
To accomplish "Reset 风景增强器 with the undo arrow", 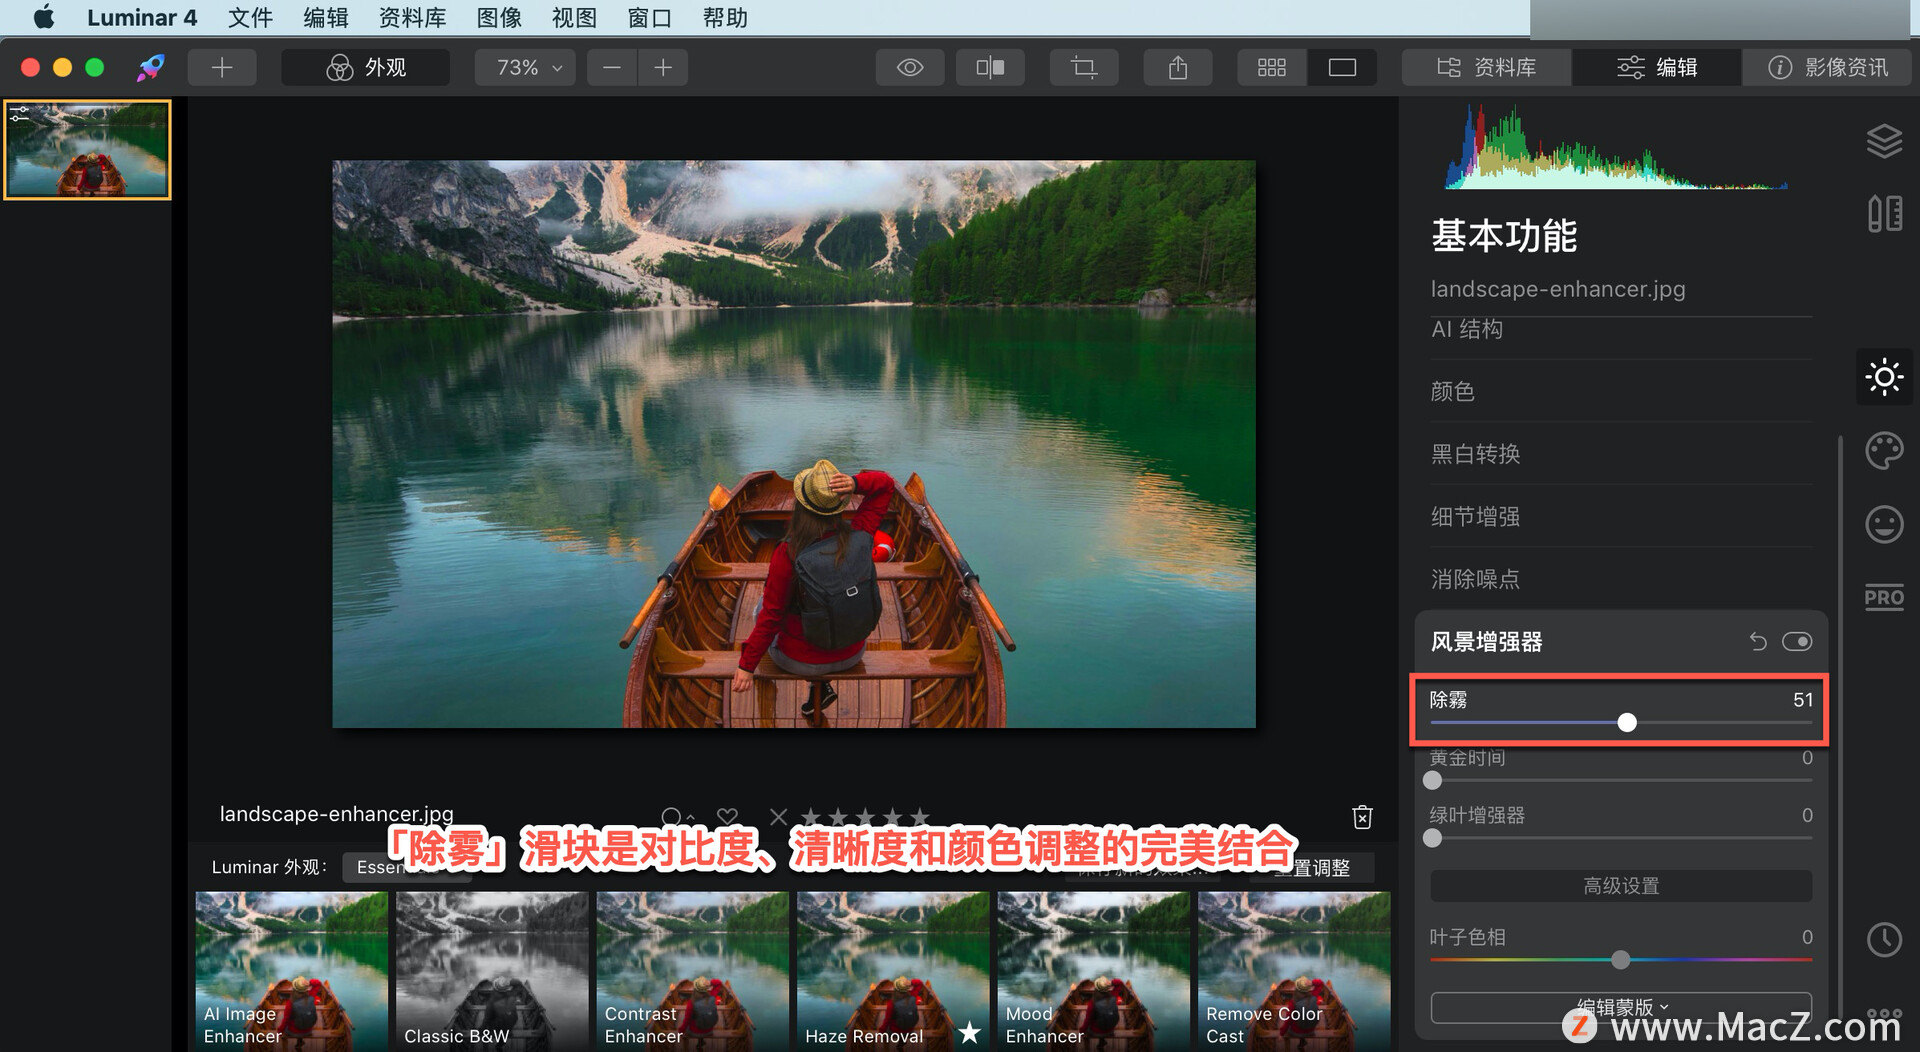I will [1758, 642].
